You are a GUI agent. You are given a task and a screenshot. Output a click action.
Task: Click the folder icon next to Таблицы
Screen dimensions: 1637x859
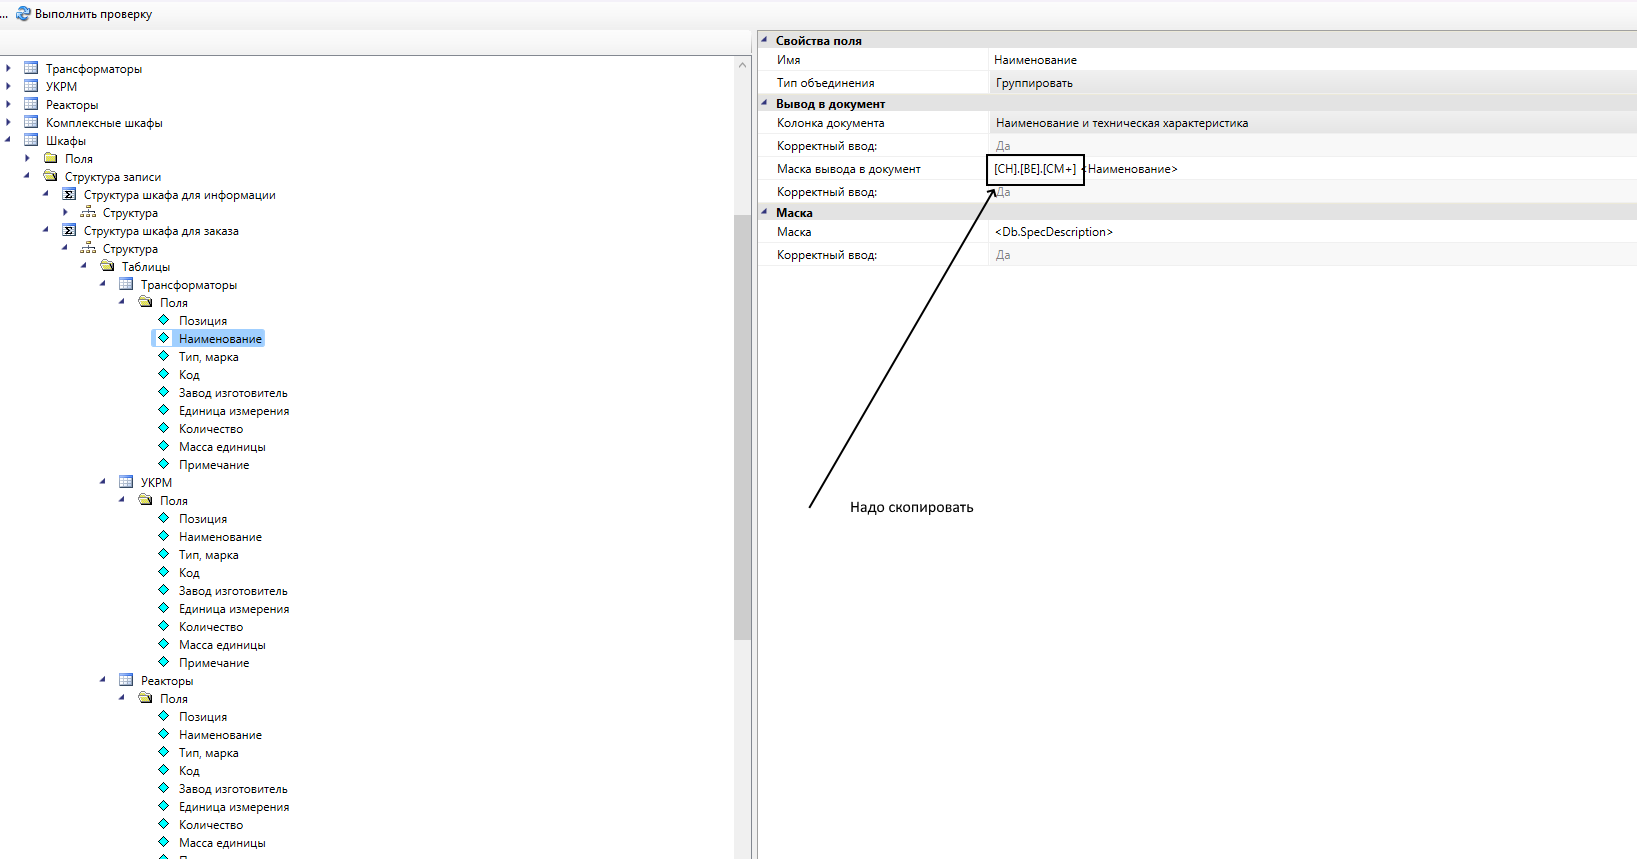pyautogui.click(x=107, y=267)
